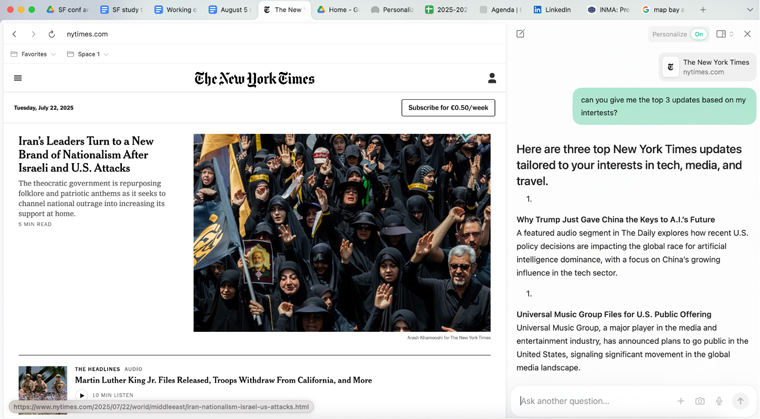
Task: Switch to the INMA: Pro tab
Action: point(609,10)
